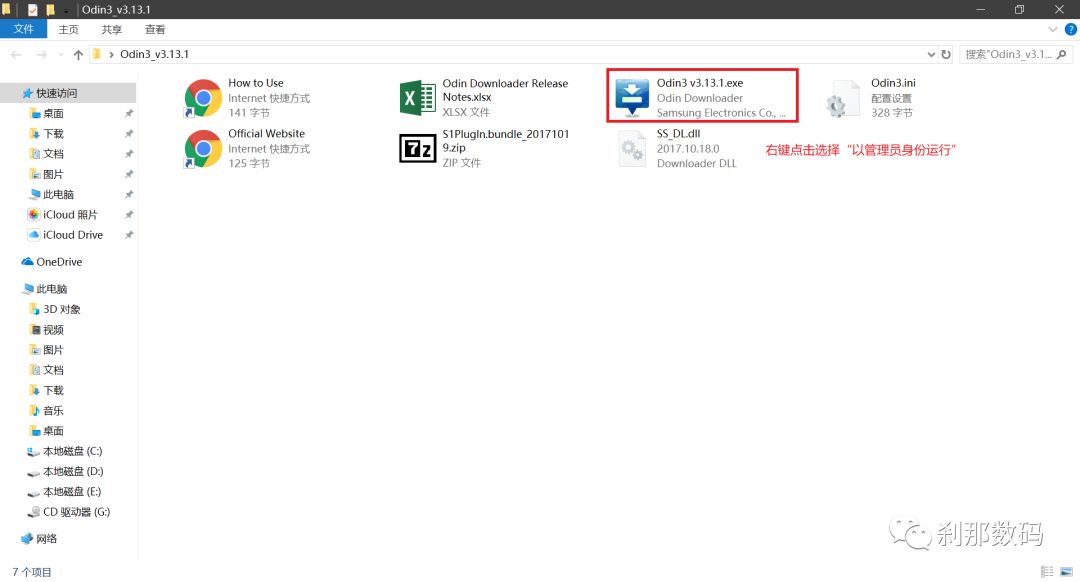Open the Official Website Chrome shortcut
Screen dimensions: 1080x582
click(x=203, y=148)
